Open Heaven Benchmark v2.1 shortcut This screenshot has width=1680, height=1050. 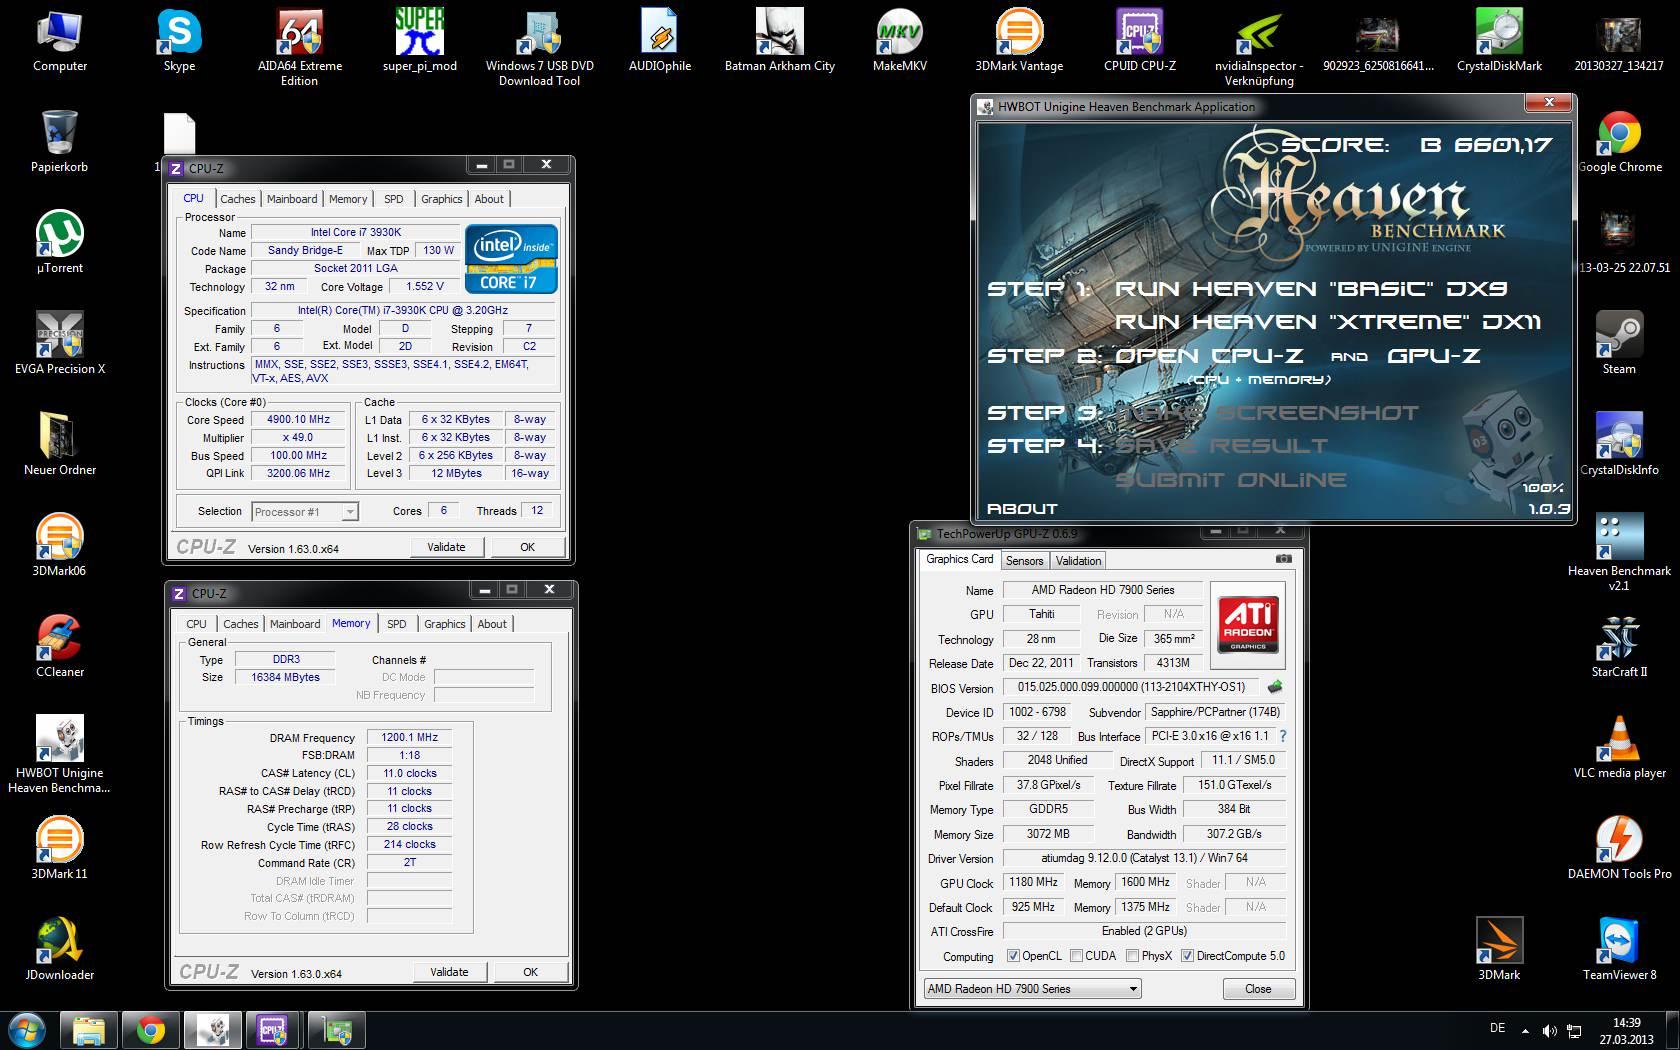point(1619,552)
